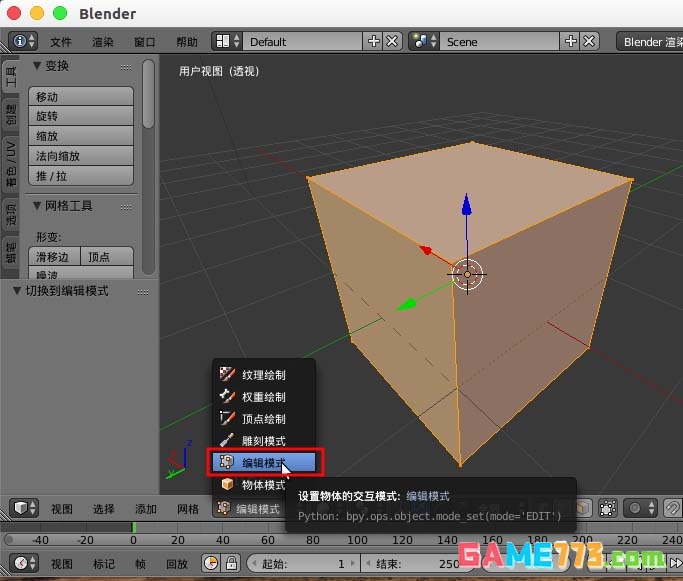Viewport: 683px width, 581px height.
Task: Toggle the snap magnet icon
Action: coord(673,508)
